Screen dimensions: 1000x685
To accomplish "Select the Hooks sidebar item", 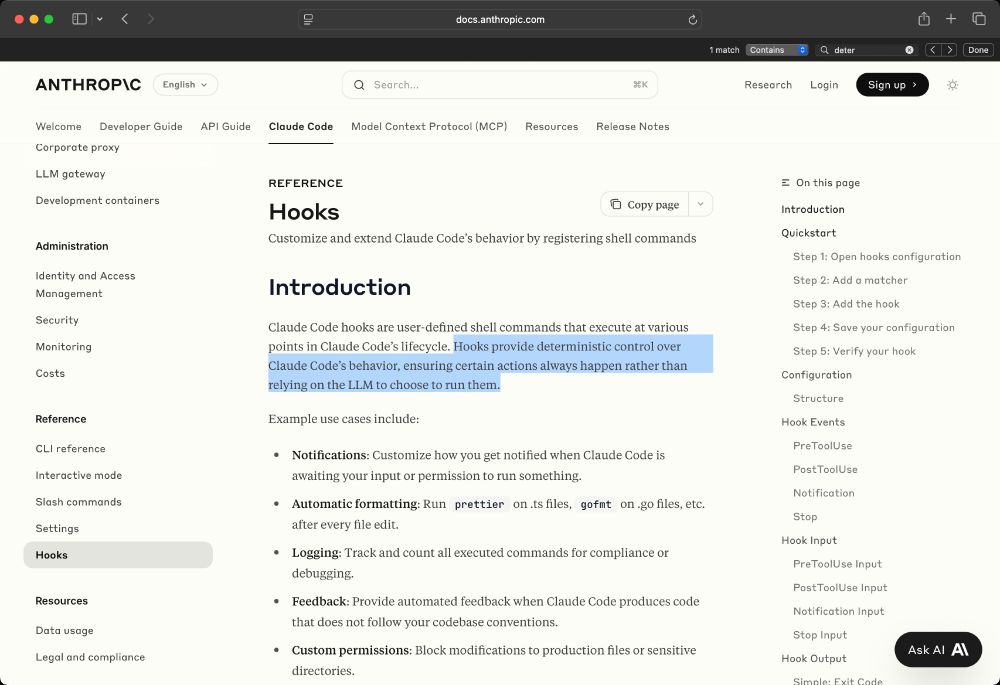I will [x=118, y=555].
